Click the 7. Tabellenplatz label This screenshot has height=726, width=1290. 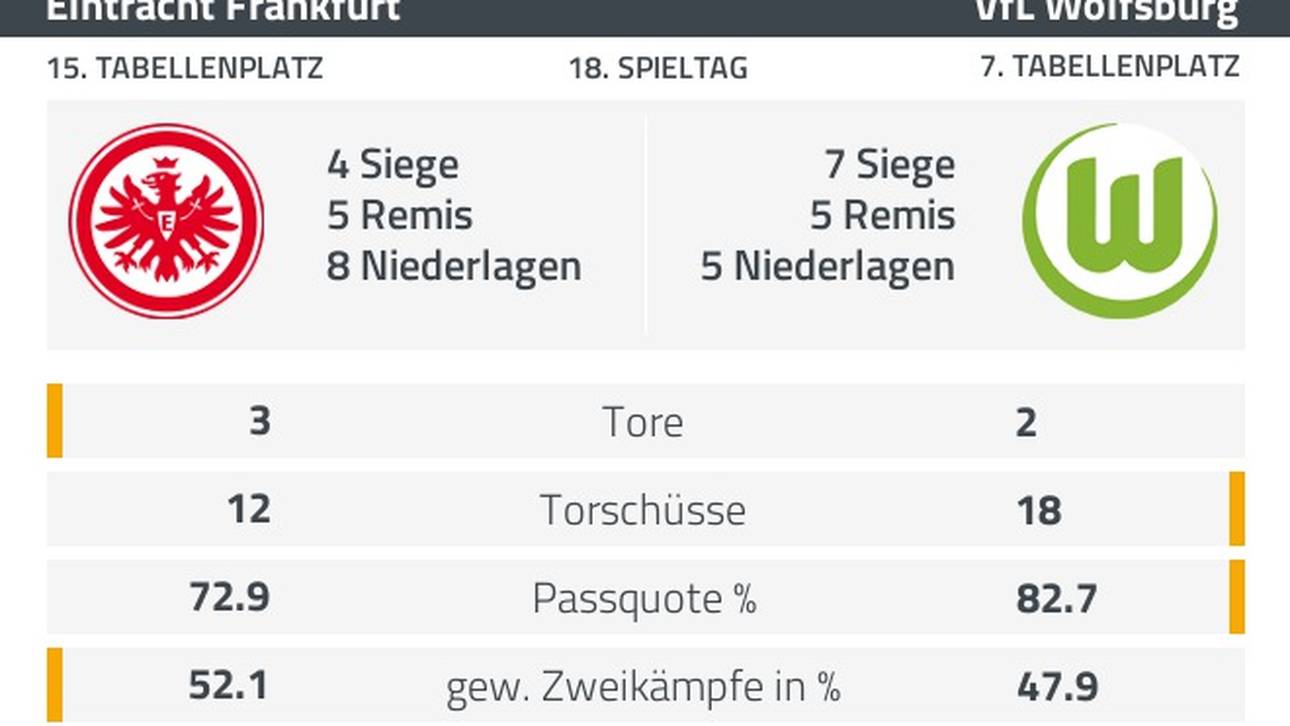point(1110,66)
